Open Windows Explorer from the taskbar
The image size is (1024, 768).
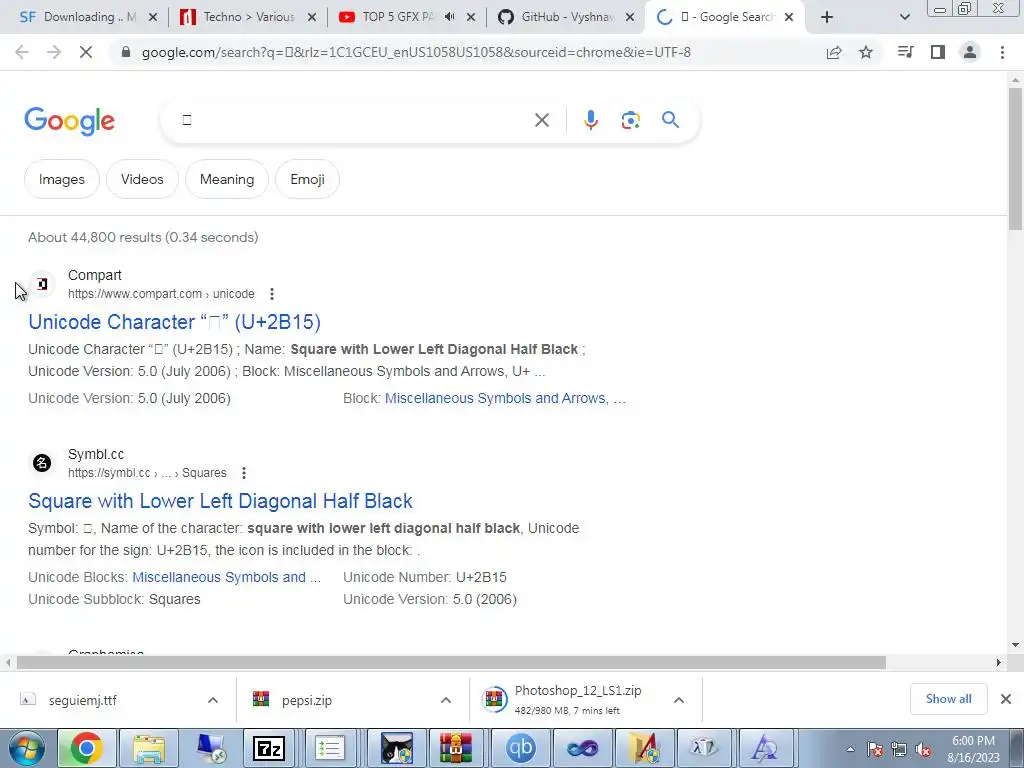coord(149,748)
